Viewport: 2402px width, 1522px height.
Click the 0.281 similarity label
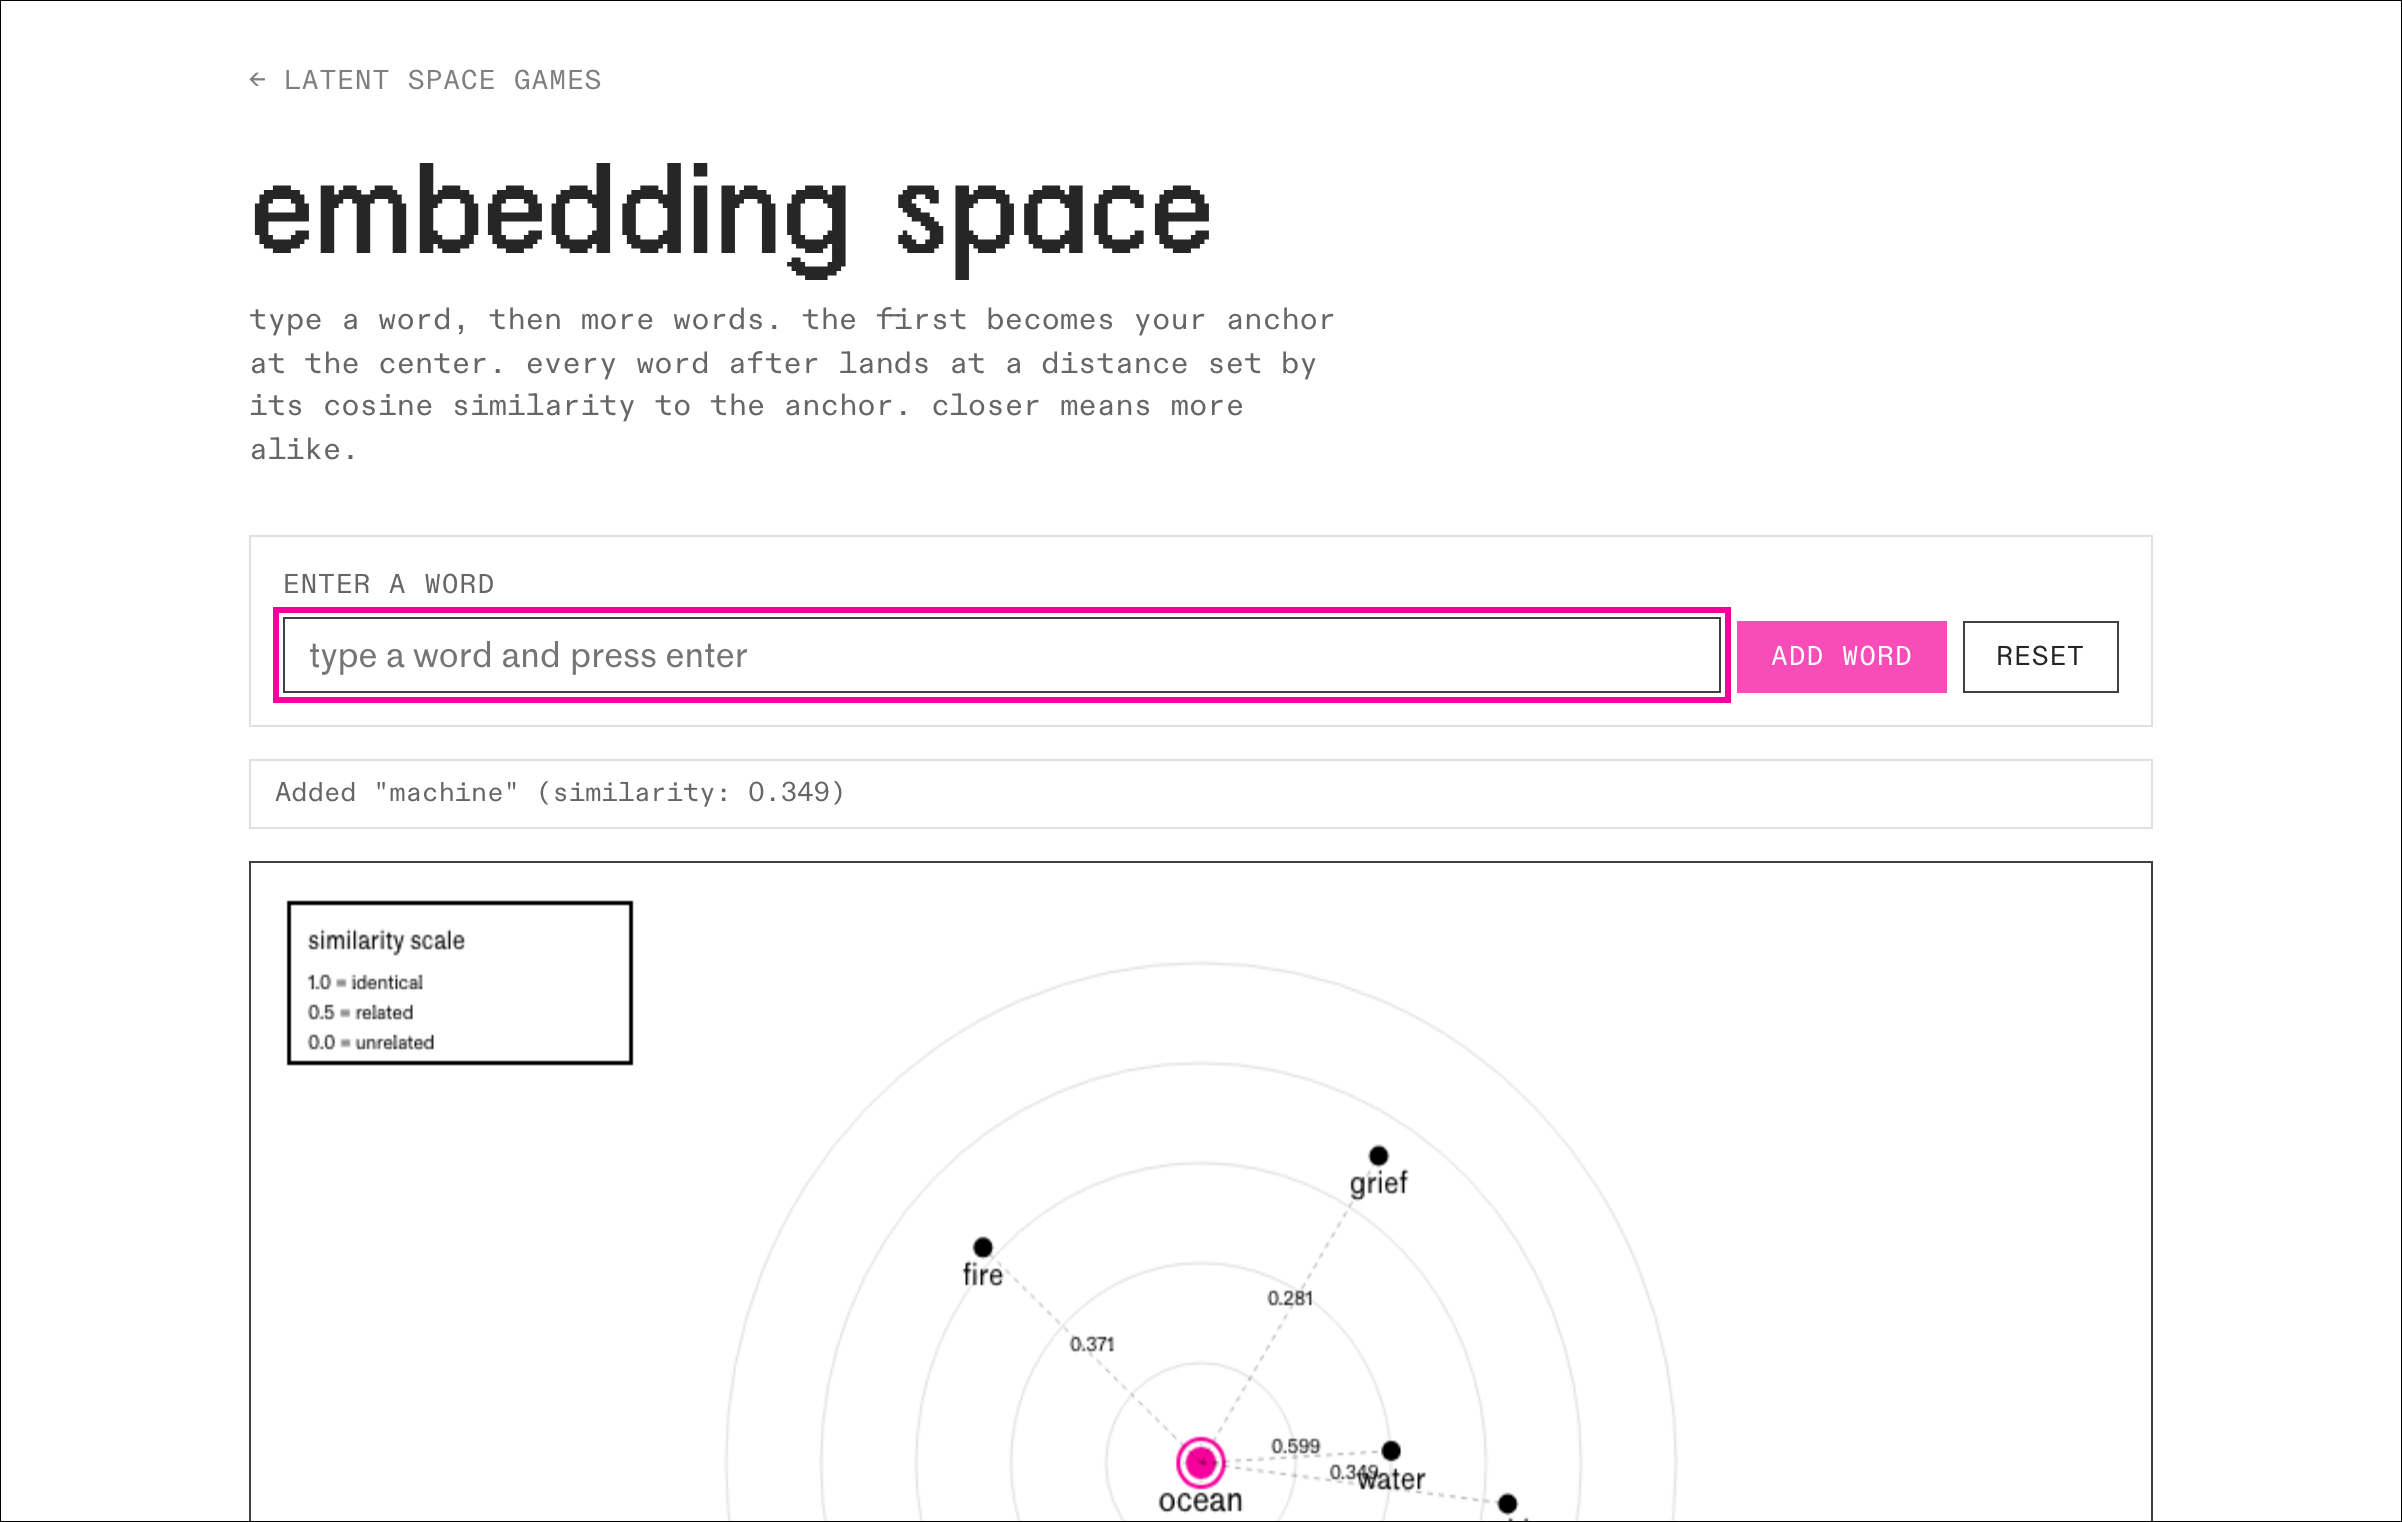coord(1290,1298)
